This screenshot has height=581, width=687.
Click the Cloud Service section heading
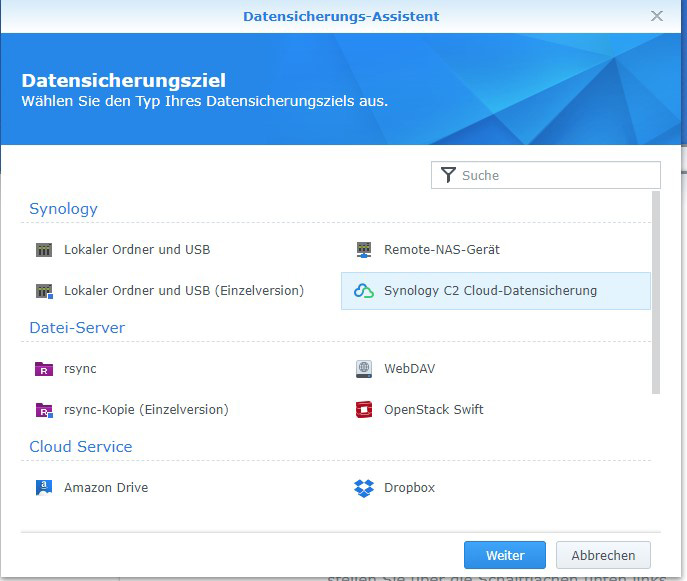[81, 446]
